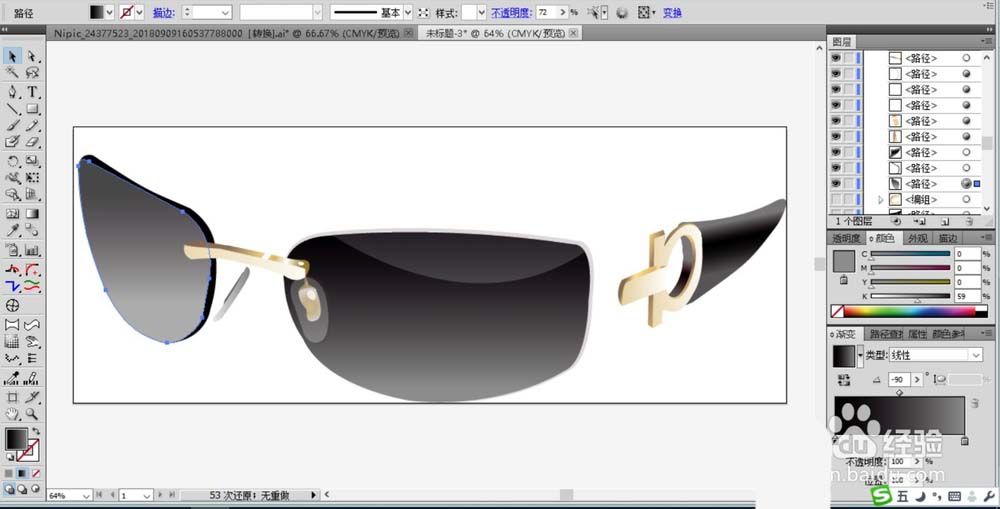Screen dimensions: 1000x509
Task: Go to next artboard arrow in status bar
Action: click(x=160, y=495)
